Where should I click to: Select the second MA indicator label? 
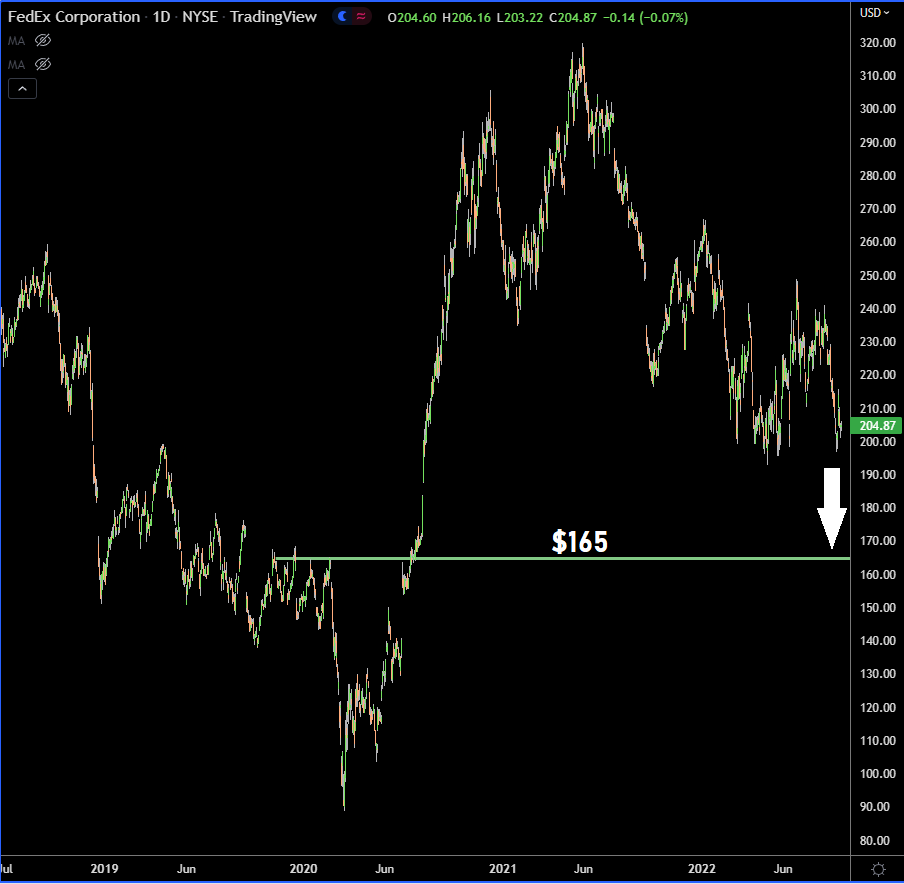click(x=16, y=65)
